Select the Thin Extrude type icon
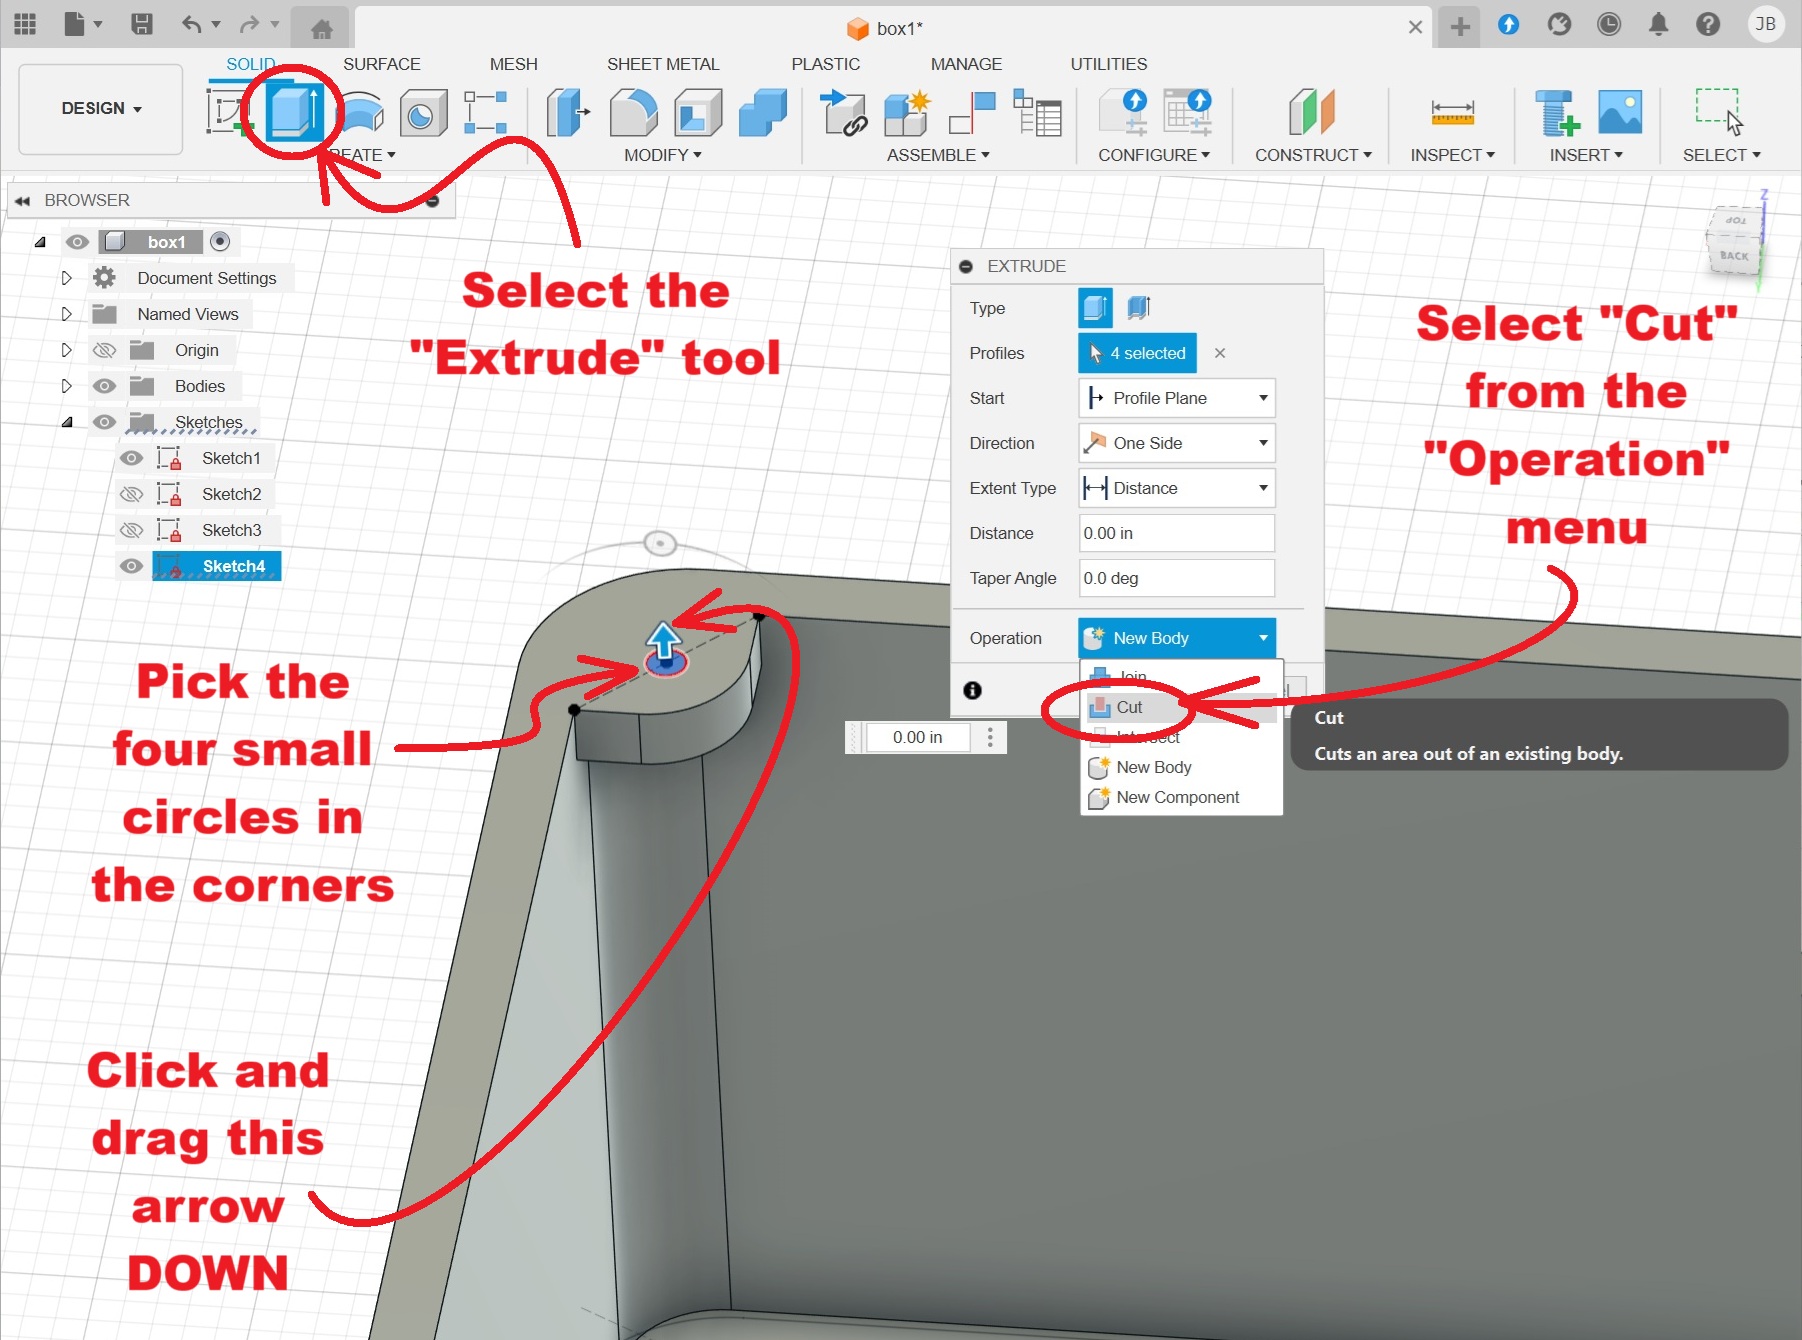The image size is (1802, 1340). coord(1139,308)
